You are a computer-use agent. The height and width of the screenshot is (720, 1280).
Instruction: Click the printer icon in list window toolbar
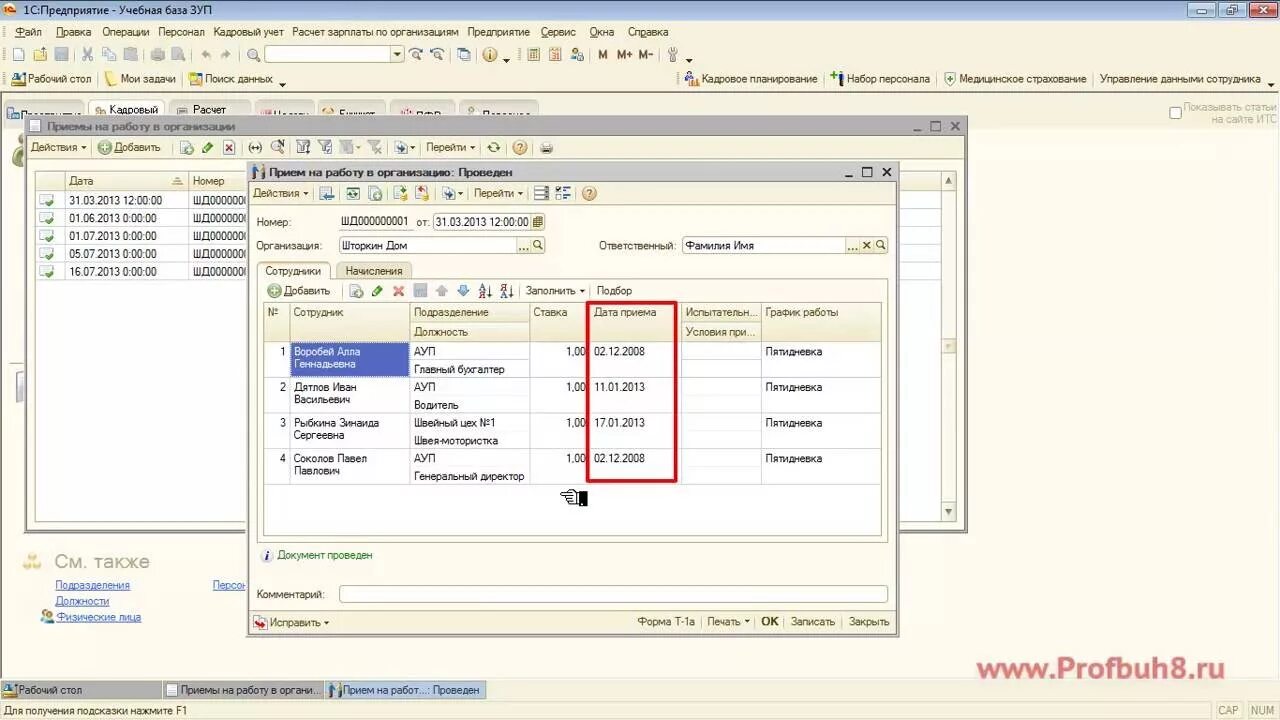tap(546, 148)
